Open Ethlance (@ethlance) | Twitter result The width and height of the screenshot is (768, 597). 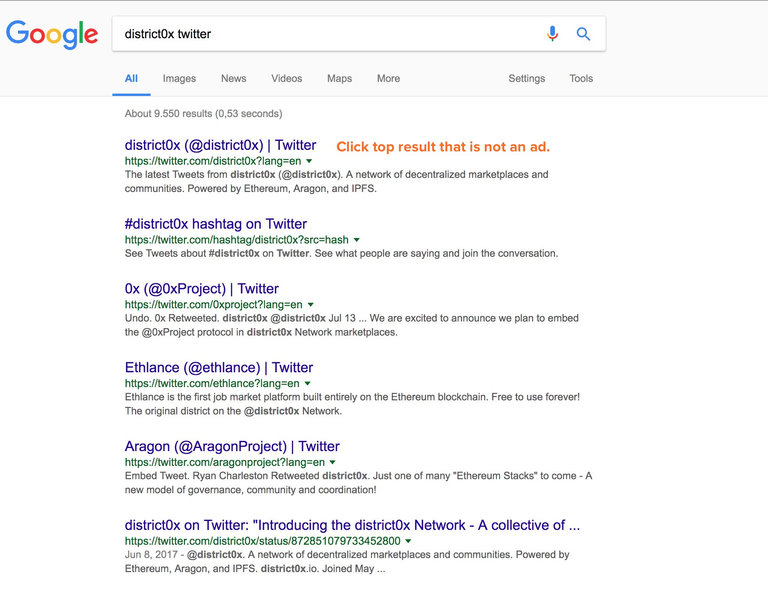[219, 367]
